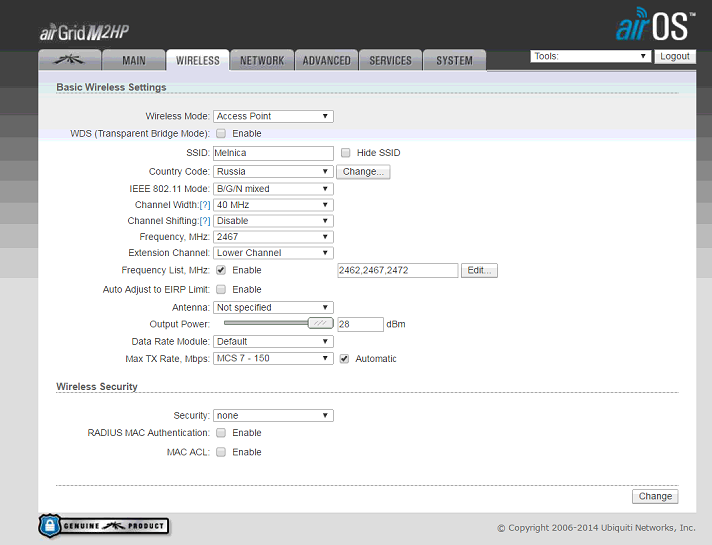Open the Data Rate Module dropdown

click(273, 342)
